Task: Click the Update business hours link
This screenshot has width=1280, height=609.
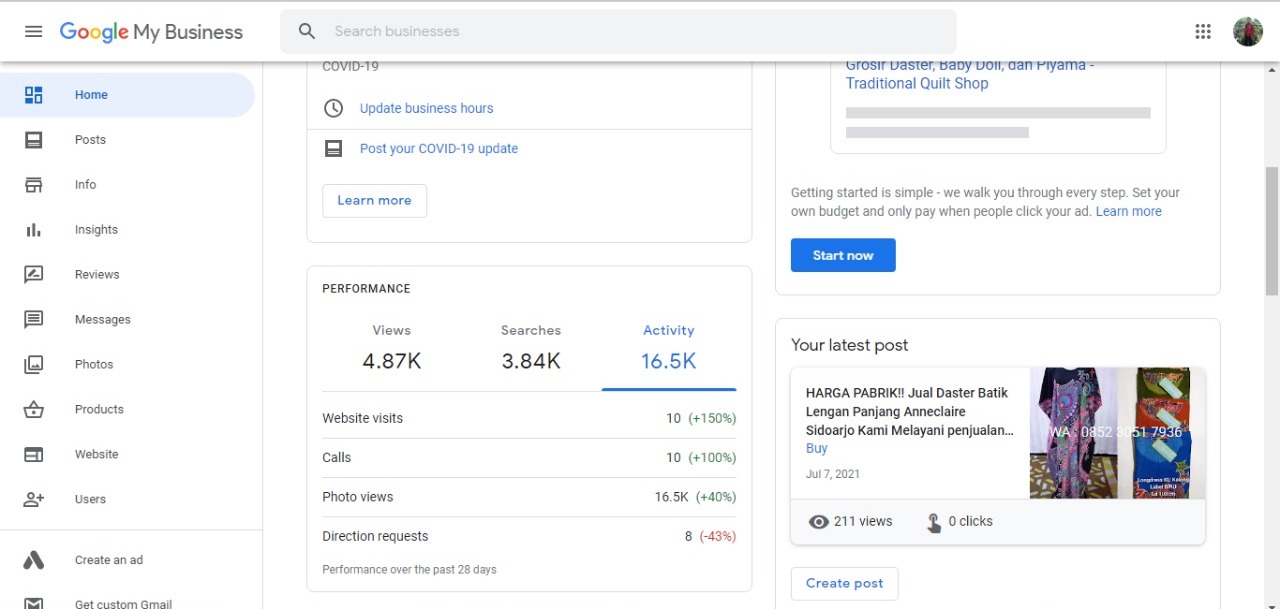Action: [426, 108]
